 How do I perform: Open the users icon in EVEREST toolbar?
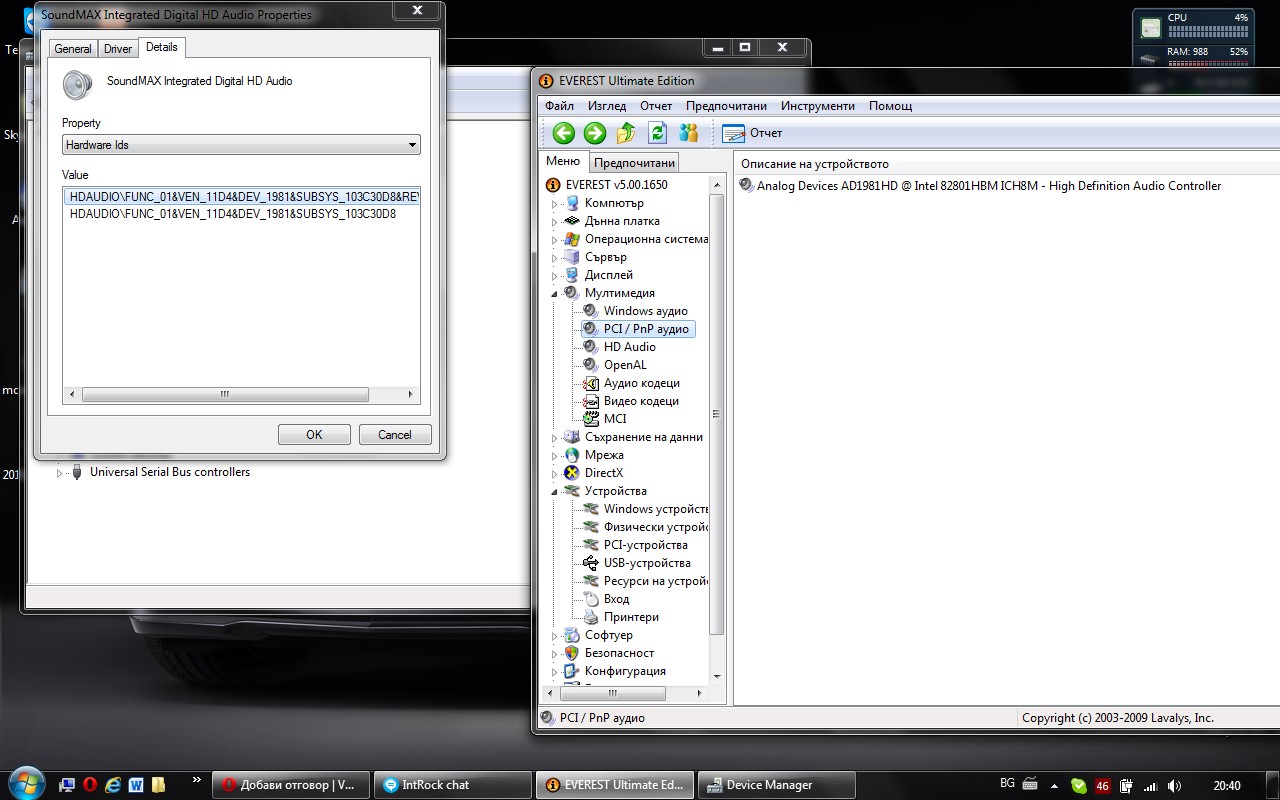tap(688, 133)
